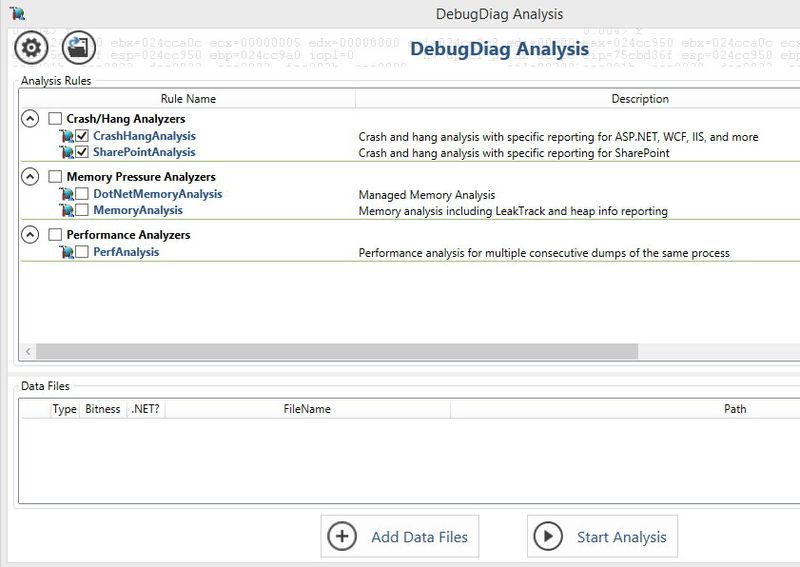Click the .NET? column header
The height and width of the screenshot is (567, 800).
point(145,409)
